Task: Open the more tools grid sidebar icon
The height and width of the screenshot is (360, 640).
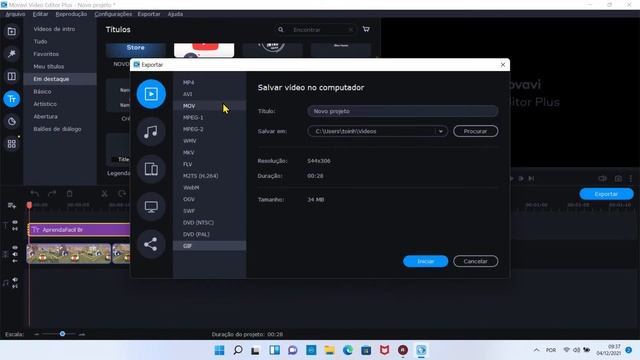Action: click(x=11, y=144)
